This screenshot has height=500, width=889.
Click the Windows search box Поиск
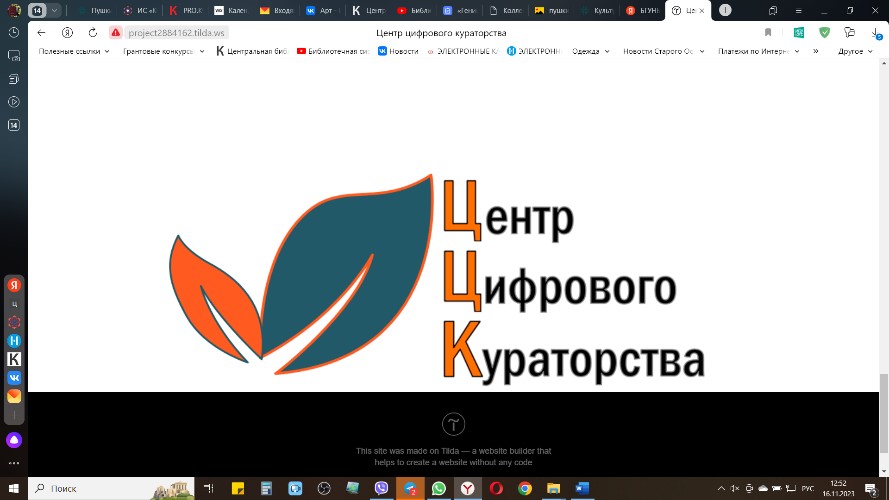click(112, 488)
